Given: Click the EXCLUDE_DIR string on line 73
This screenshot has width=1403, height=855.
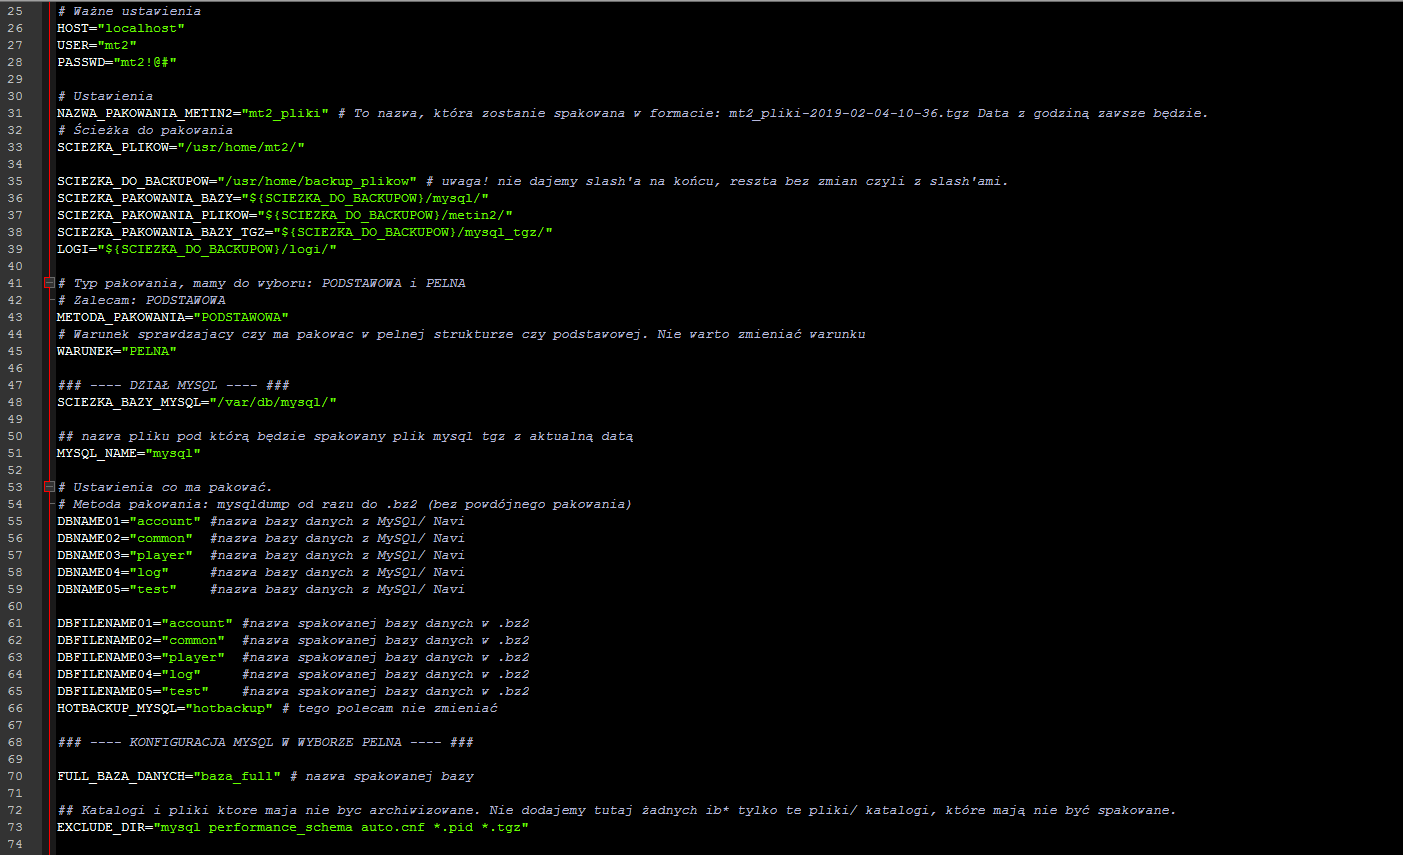Looking at the screenshot, I should pyautogui.click(x=341, y=827).
